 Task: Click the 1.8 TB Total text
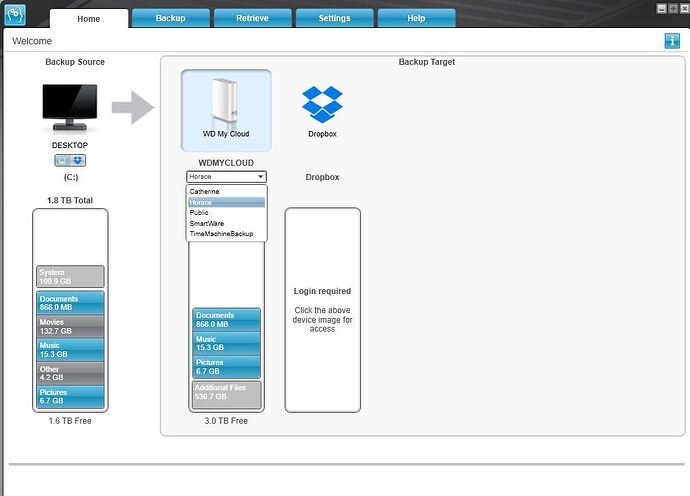click(x=70, y=200)
